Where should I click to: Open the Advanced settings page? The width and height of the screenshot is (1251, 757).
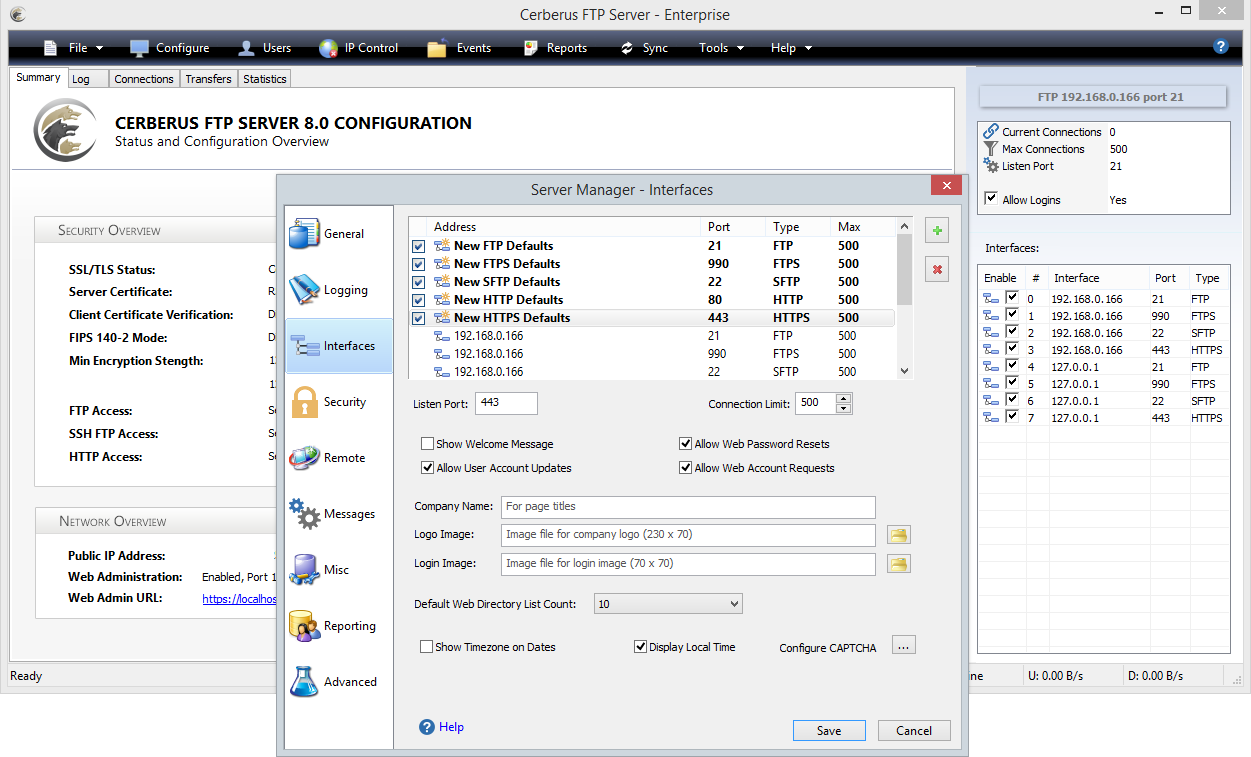click(x=339, y=682)
